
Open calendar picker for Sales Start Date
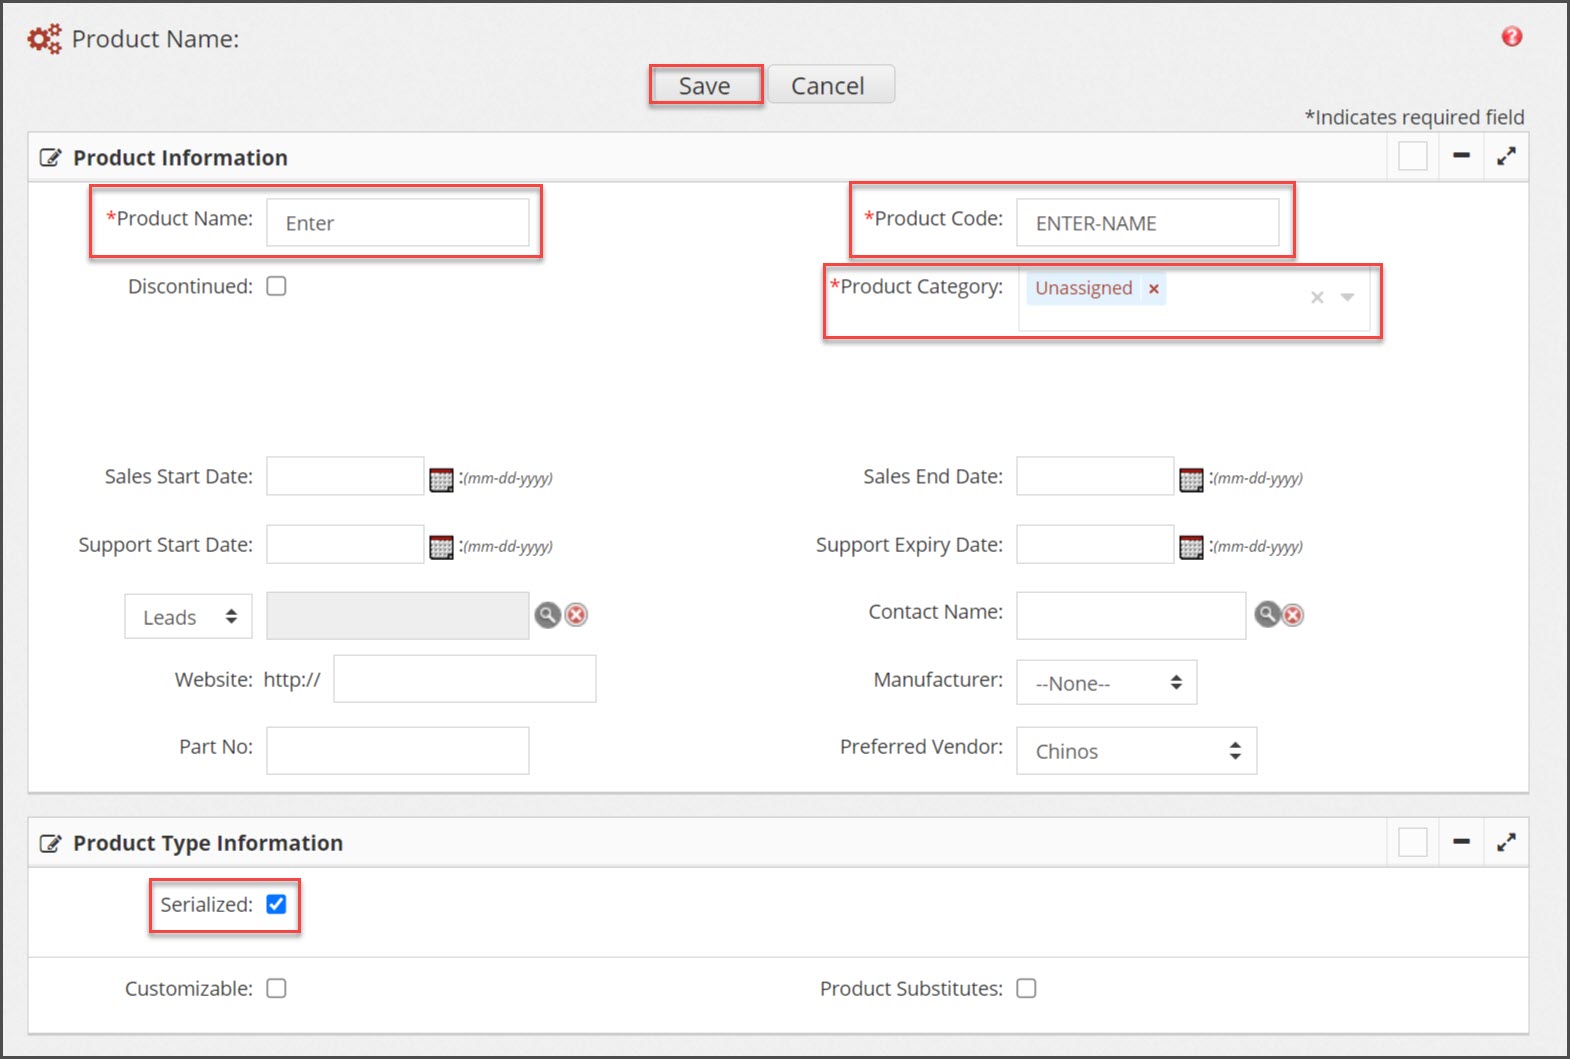[441, 480]
